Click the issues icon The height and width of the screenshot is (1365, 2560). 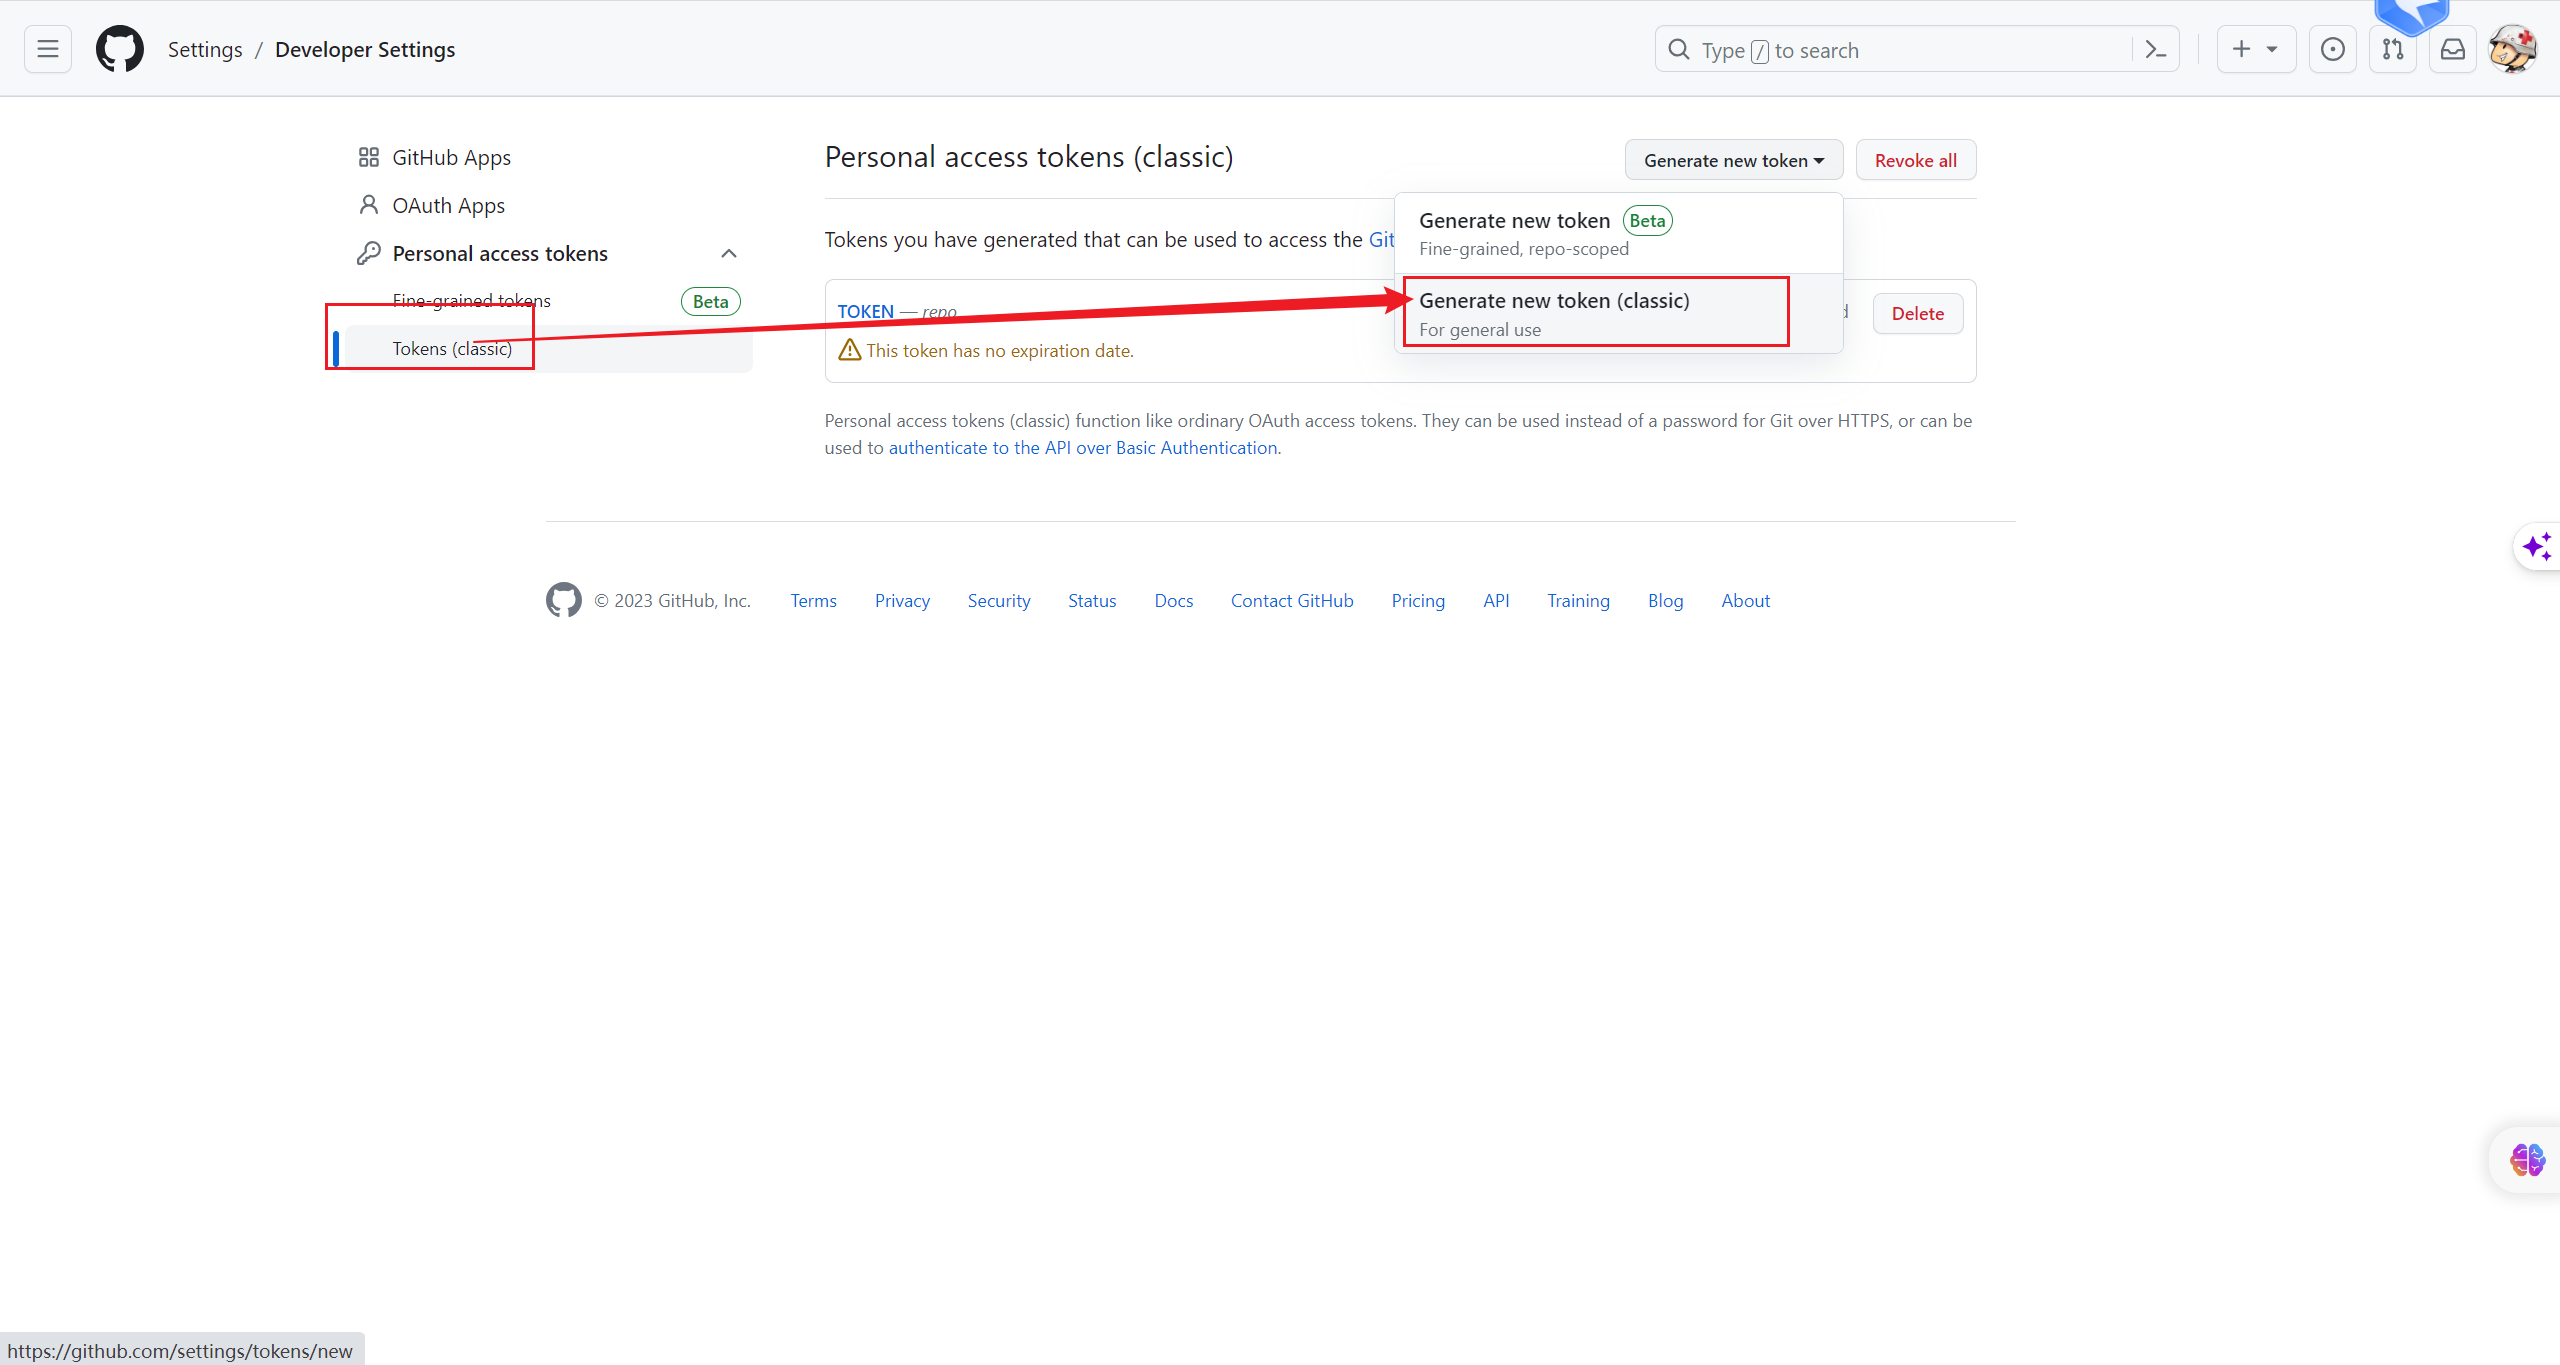[2333, 49]
